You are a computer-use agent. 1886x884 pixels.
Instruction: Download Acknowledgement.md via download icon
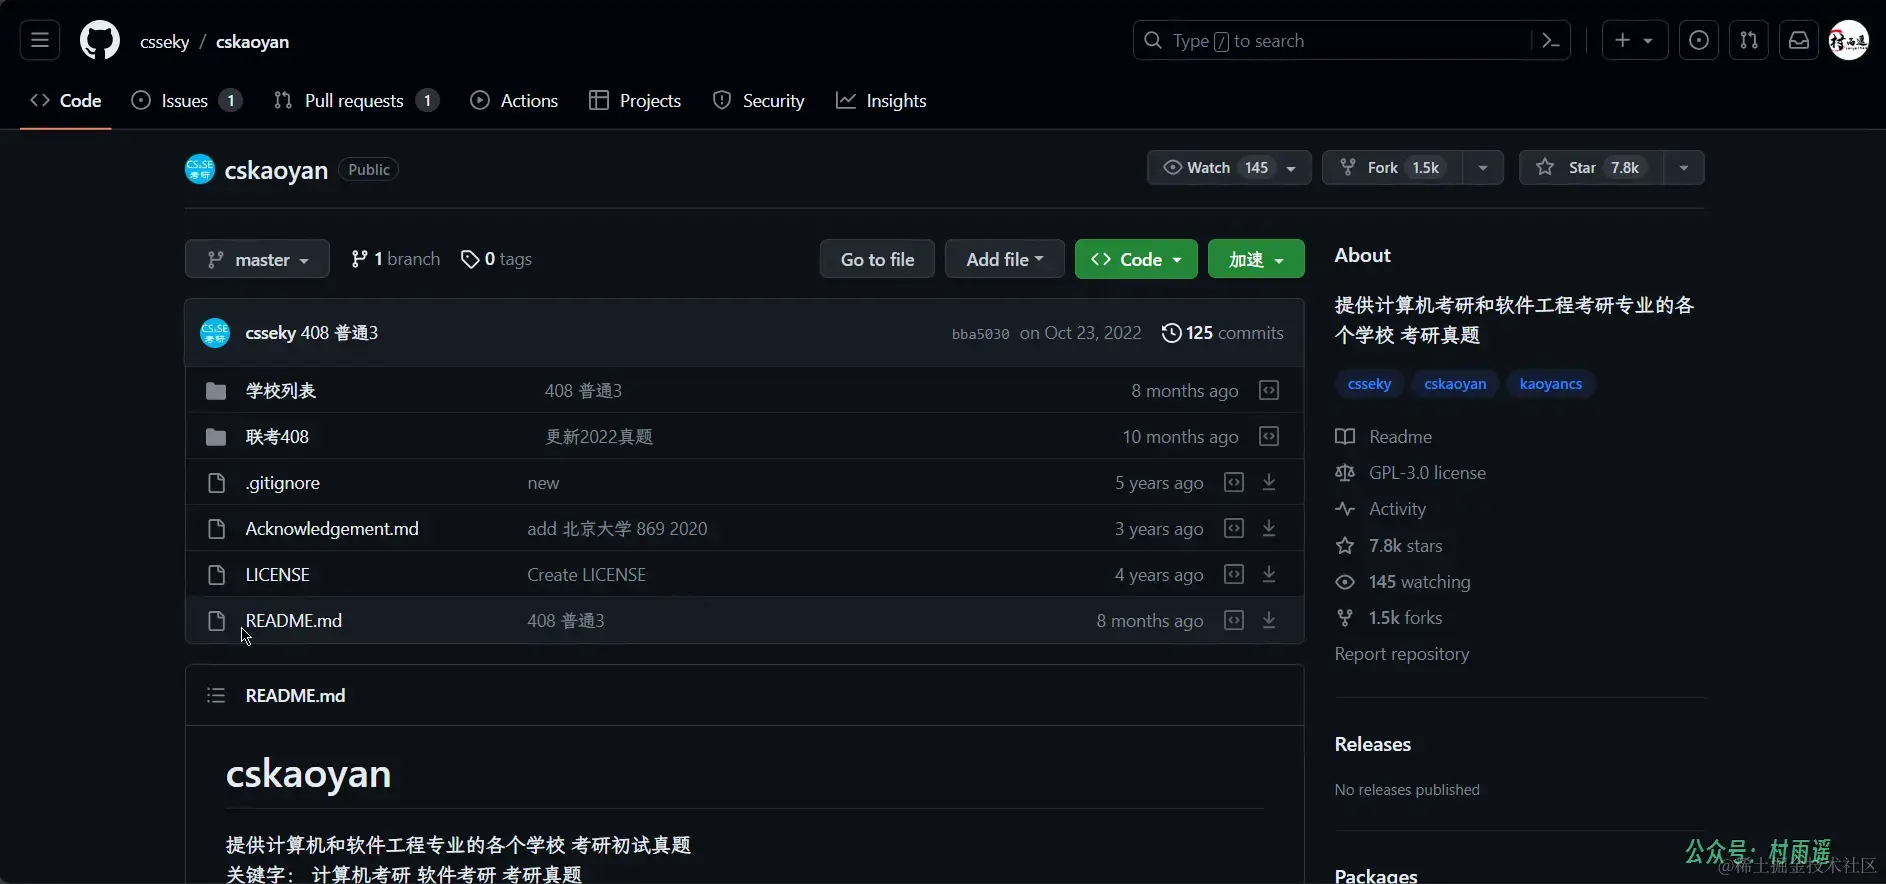tap(1269, 529)
